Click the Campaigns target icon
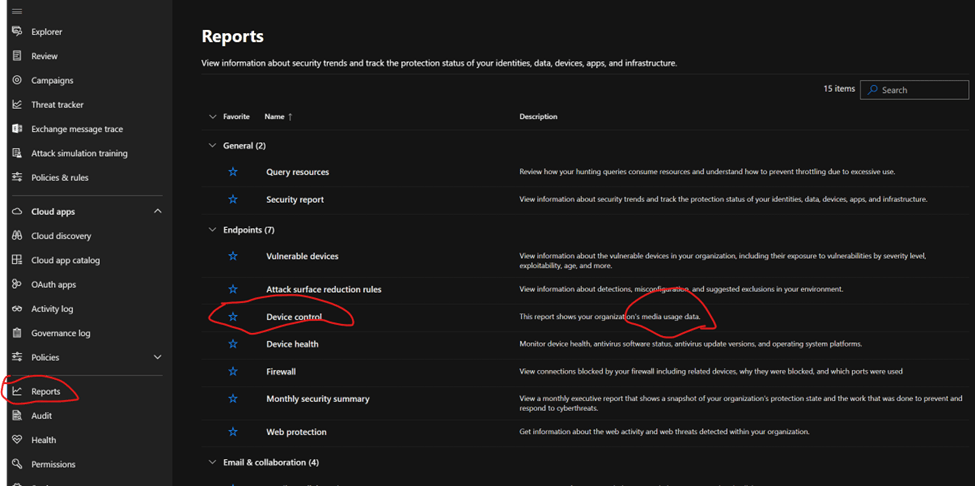This screenshot has width=975, height=486. coord(17,80)
